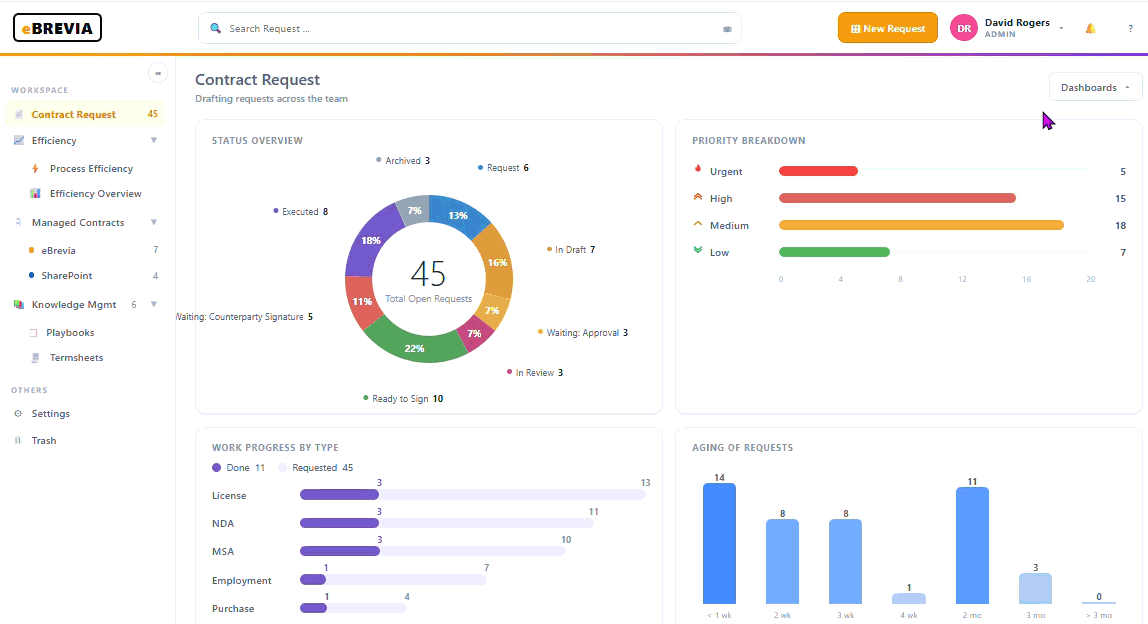This screenshot has width=1148, height=624.
Task: Click the Efficiency chart icon
Action: (19, 140)
